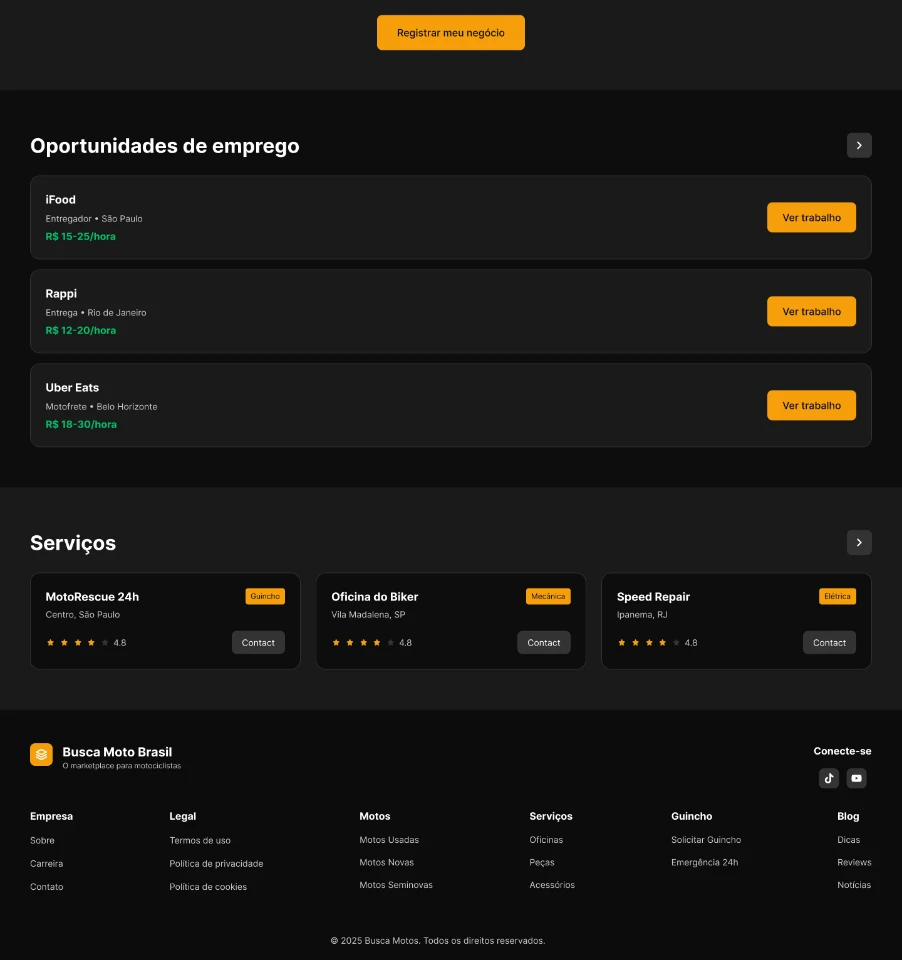This screenshot has height=960, width=902.
Task: Click Vila Madalena, SP location text
Action: coord(368,615)
